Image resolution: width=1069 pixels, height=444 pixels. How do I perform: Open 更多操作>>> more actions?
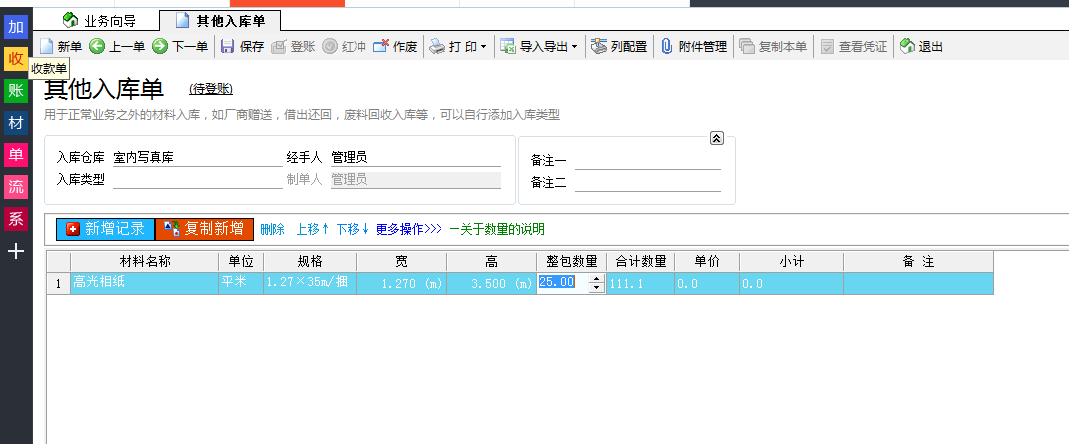tap(409, 229)
